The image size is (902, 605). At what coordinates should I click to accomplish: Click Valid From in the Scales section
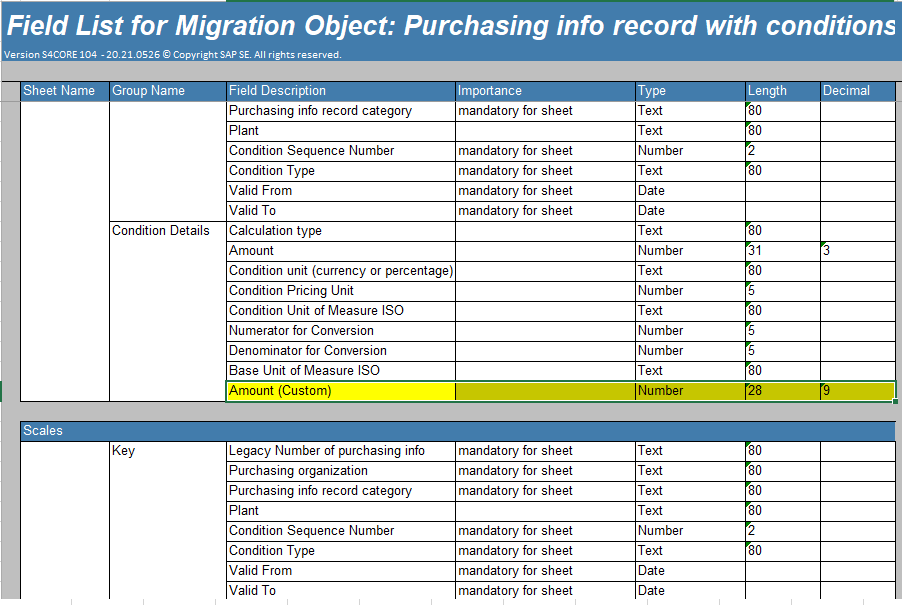tap(341, 571)
